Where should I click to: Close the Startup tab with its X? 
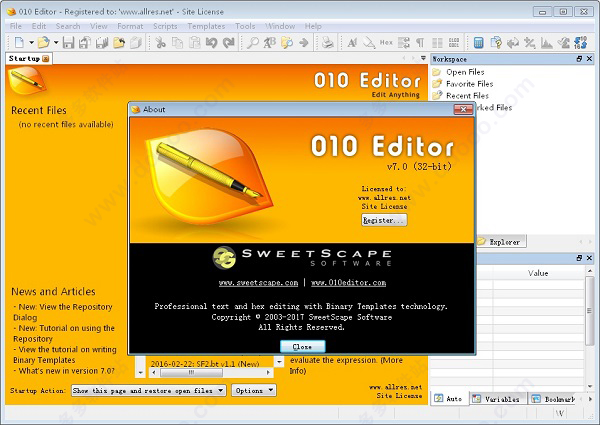pos(46,59)
